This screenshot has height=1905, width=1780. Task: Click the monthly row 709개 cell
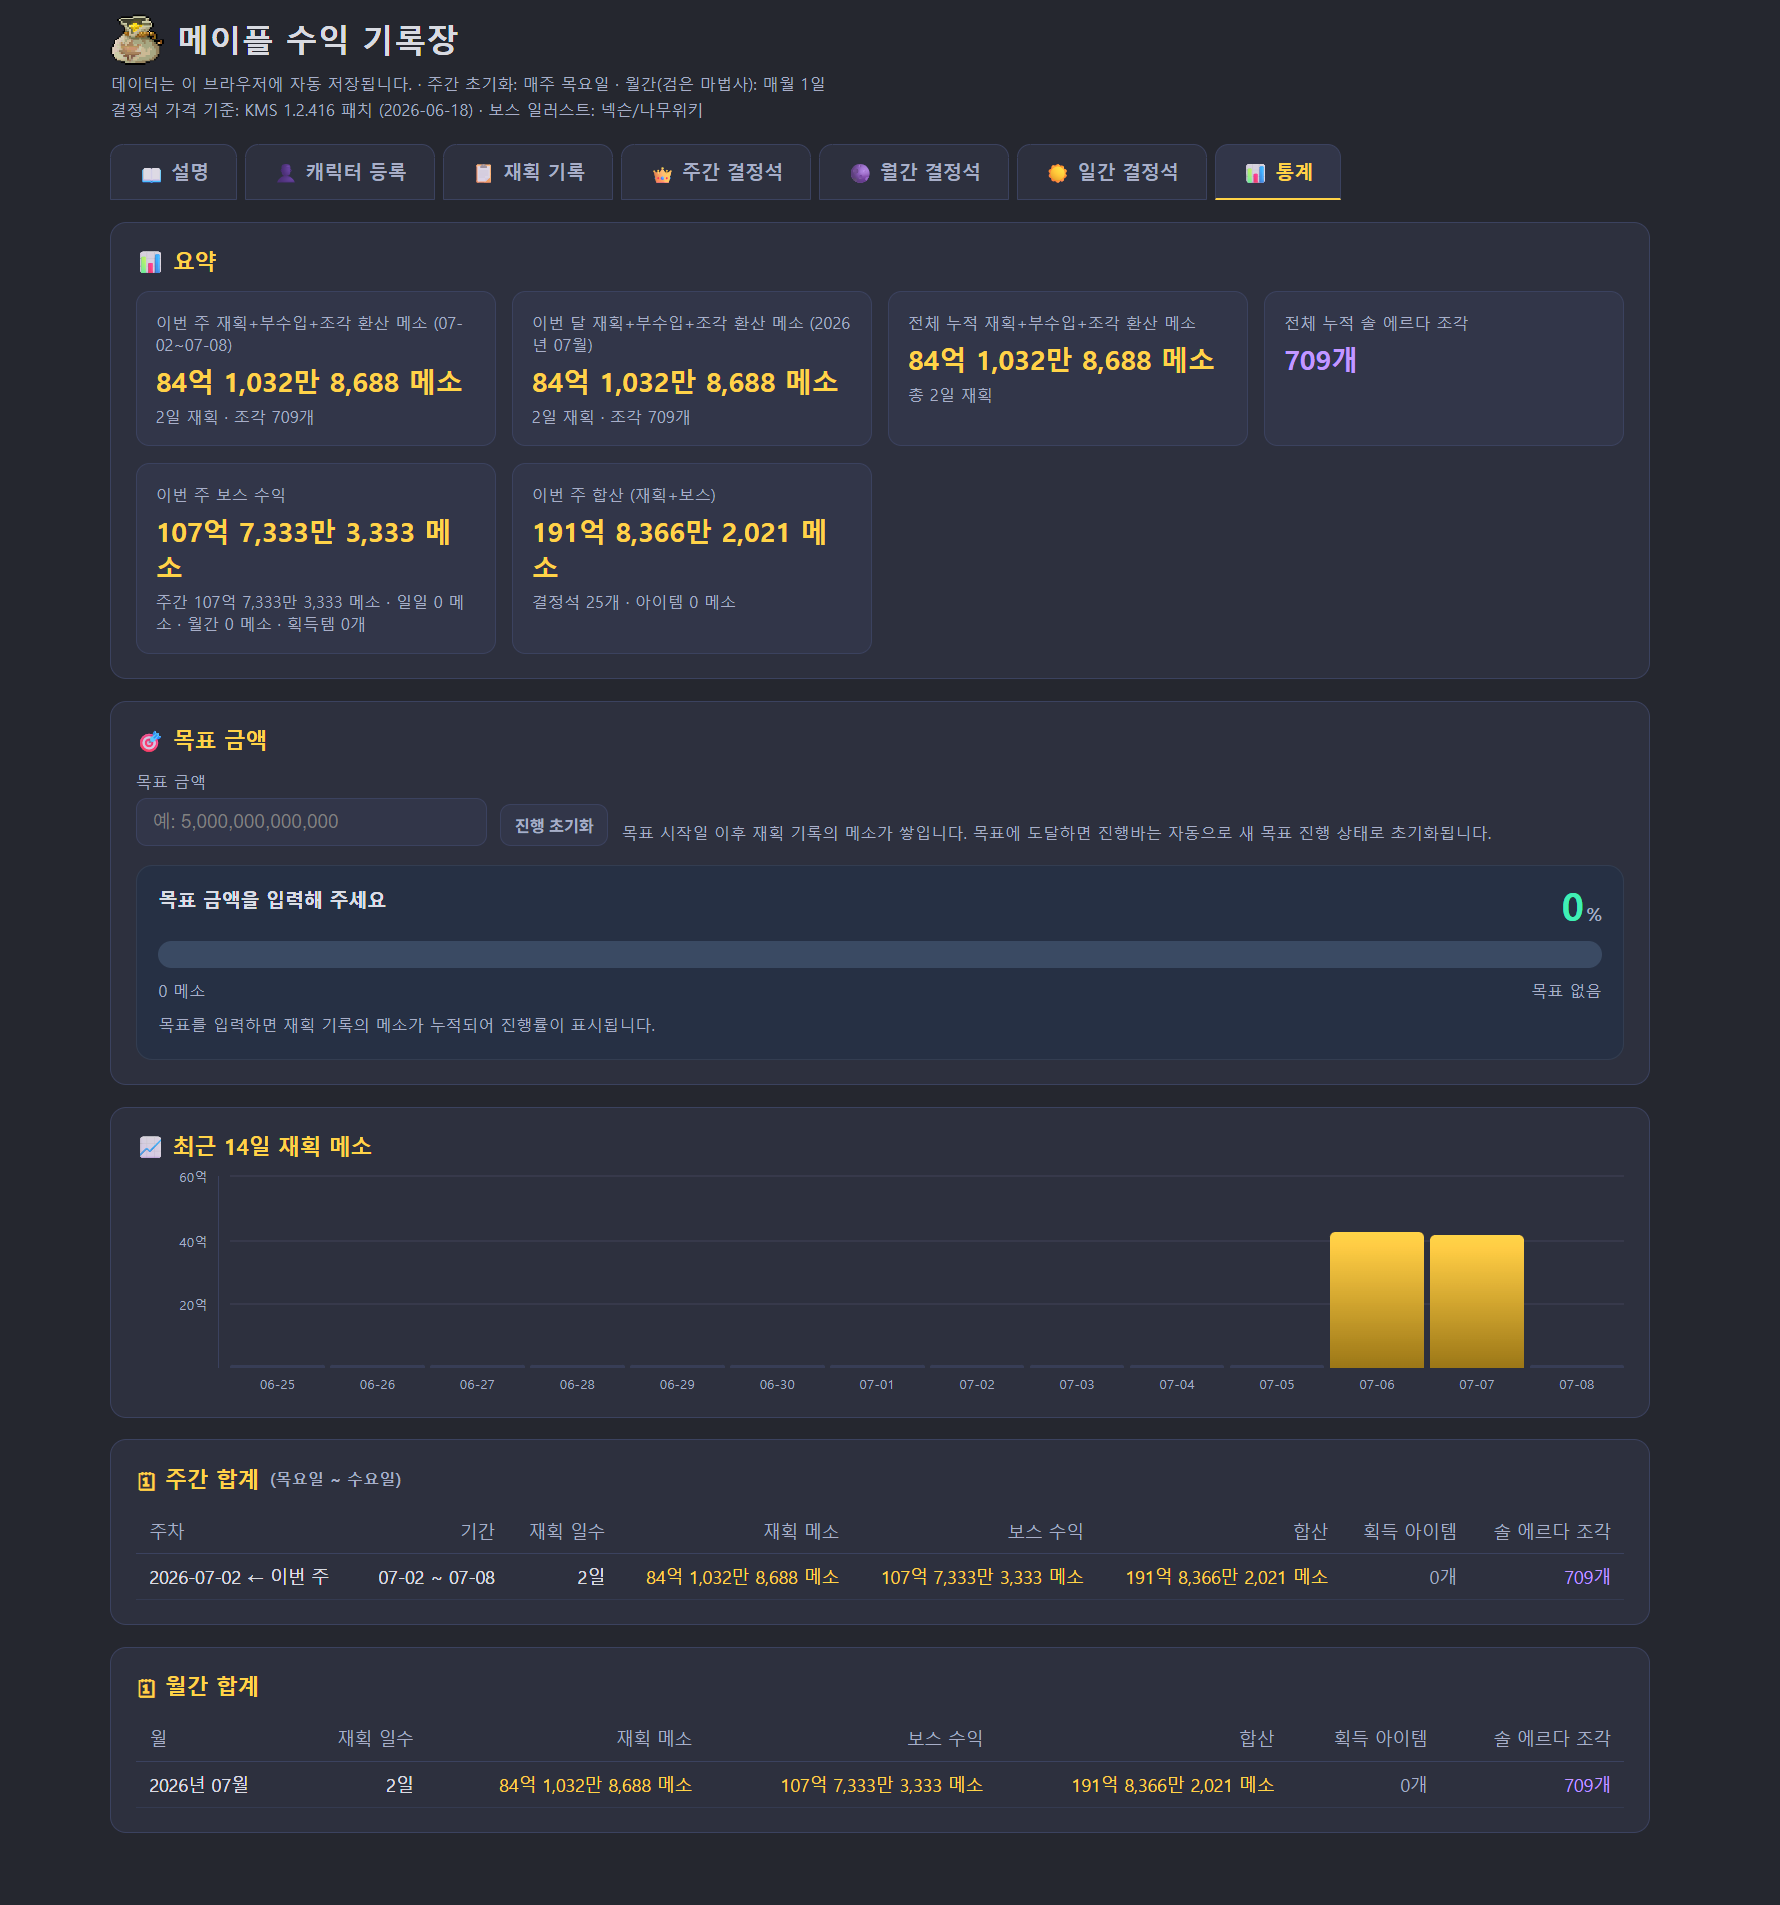(1587, 1786)
